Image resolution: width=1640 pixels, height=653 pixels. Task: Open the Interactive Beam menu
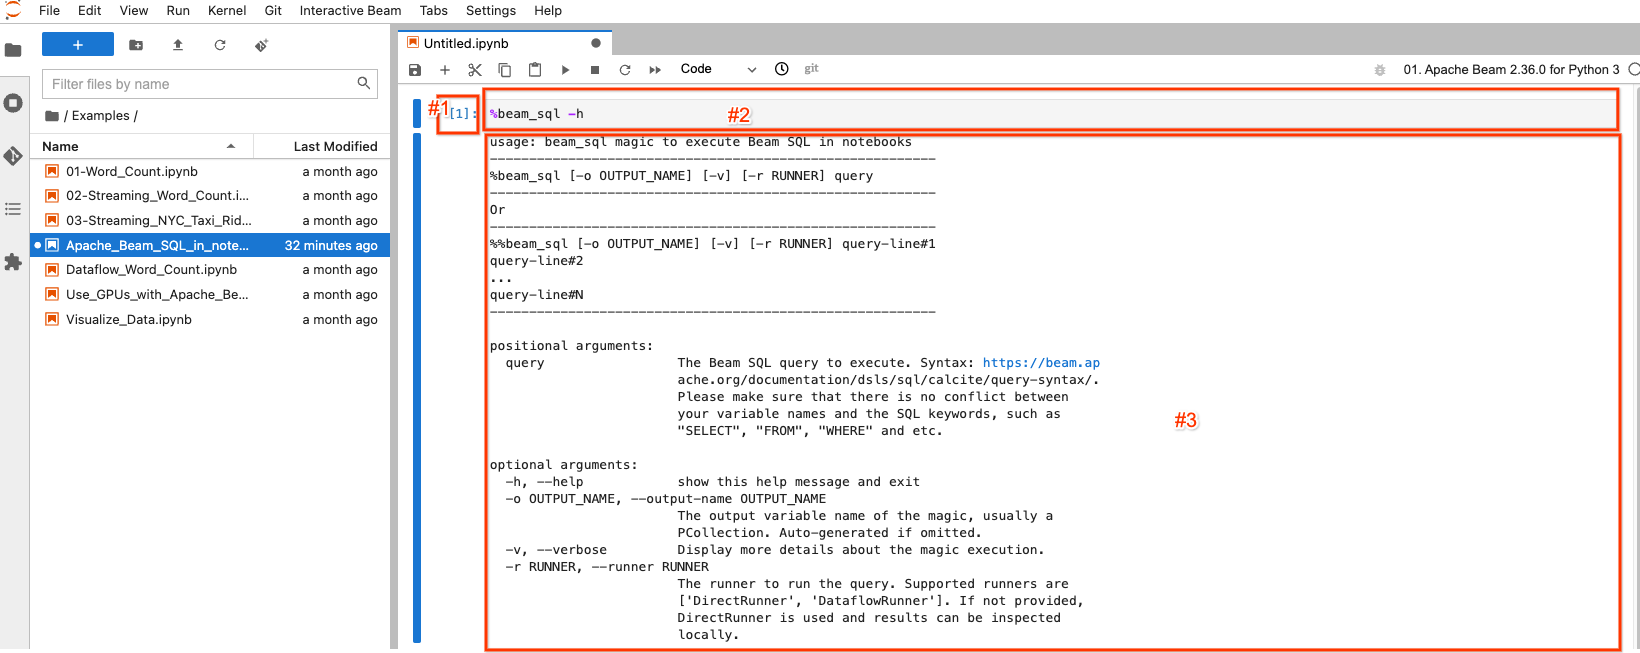[350, 10]
